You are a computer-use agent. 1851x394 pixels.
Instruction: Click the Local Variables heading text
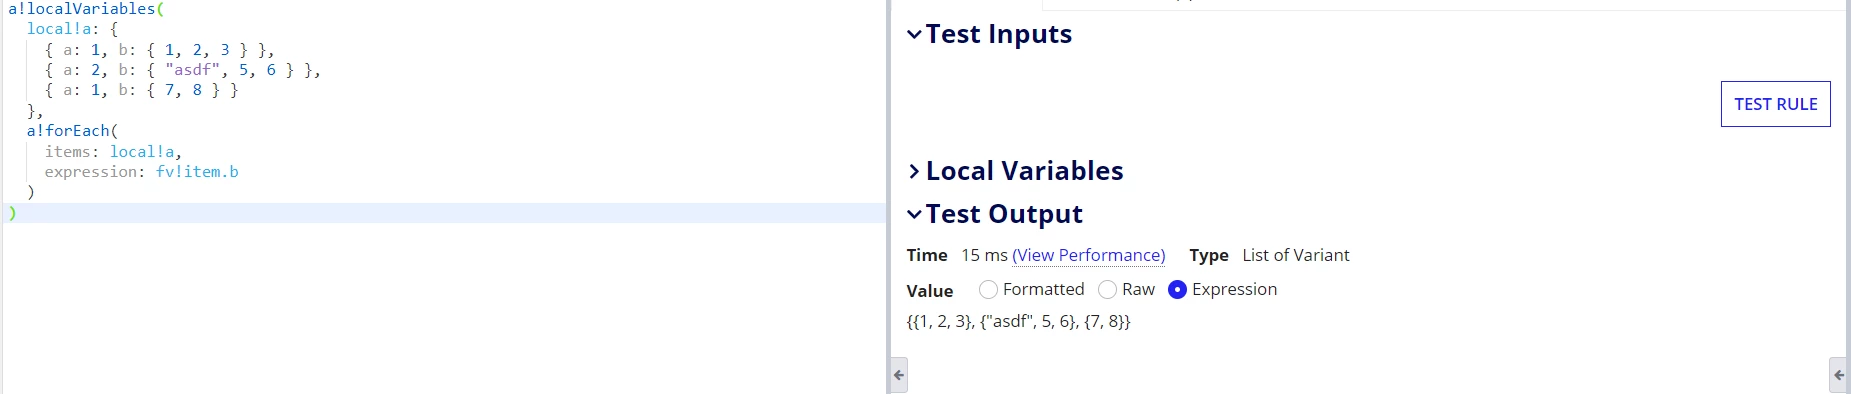(1025, 171)
